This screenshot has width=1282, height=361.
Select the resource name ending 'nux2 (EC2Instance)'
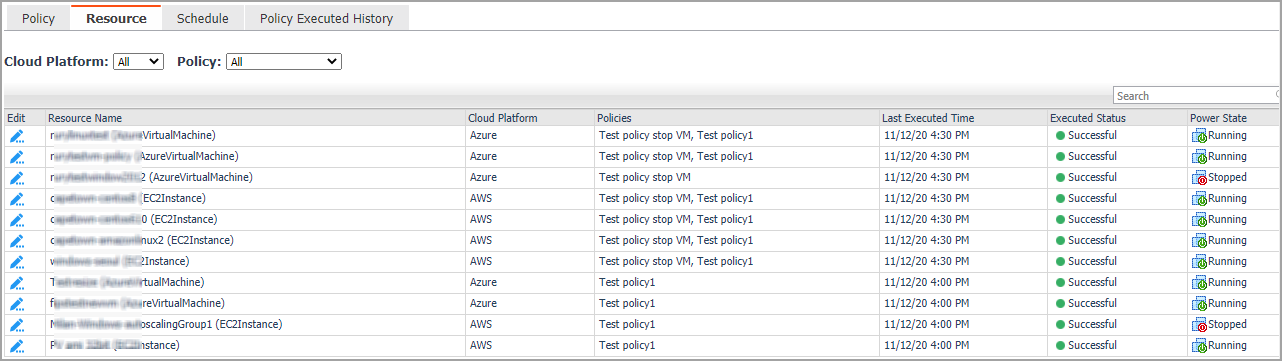(142, 241)
